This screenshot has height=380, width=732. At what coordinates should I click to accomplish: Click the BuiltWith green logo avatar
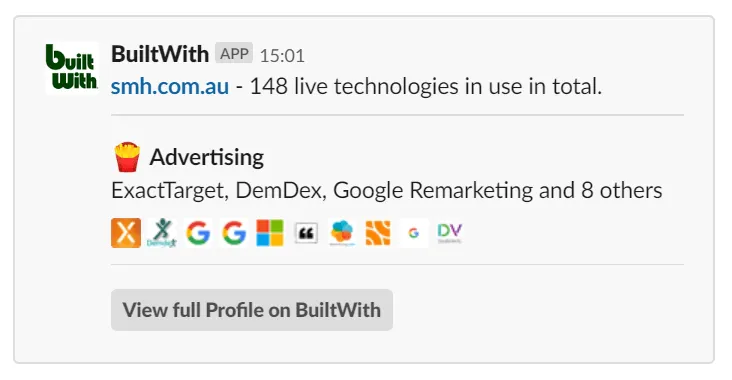pyautogui.click(x=72, y=68)
